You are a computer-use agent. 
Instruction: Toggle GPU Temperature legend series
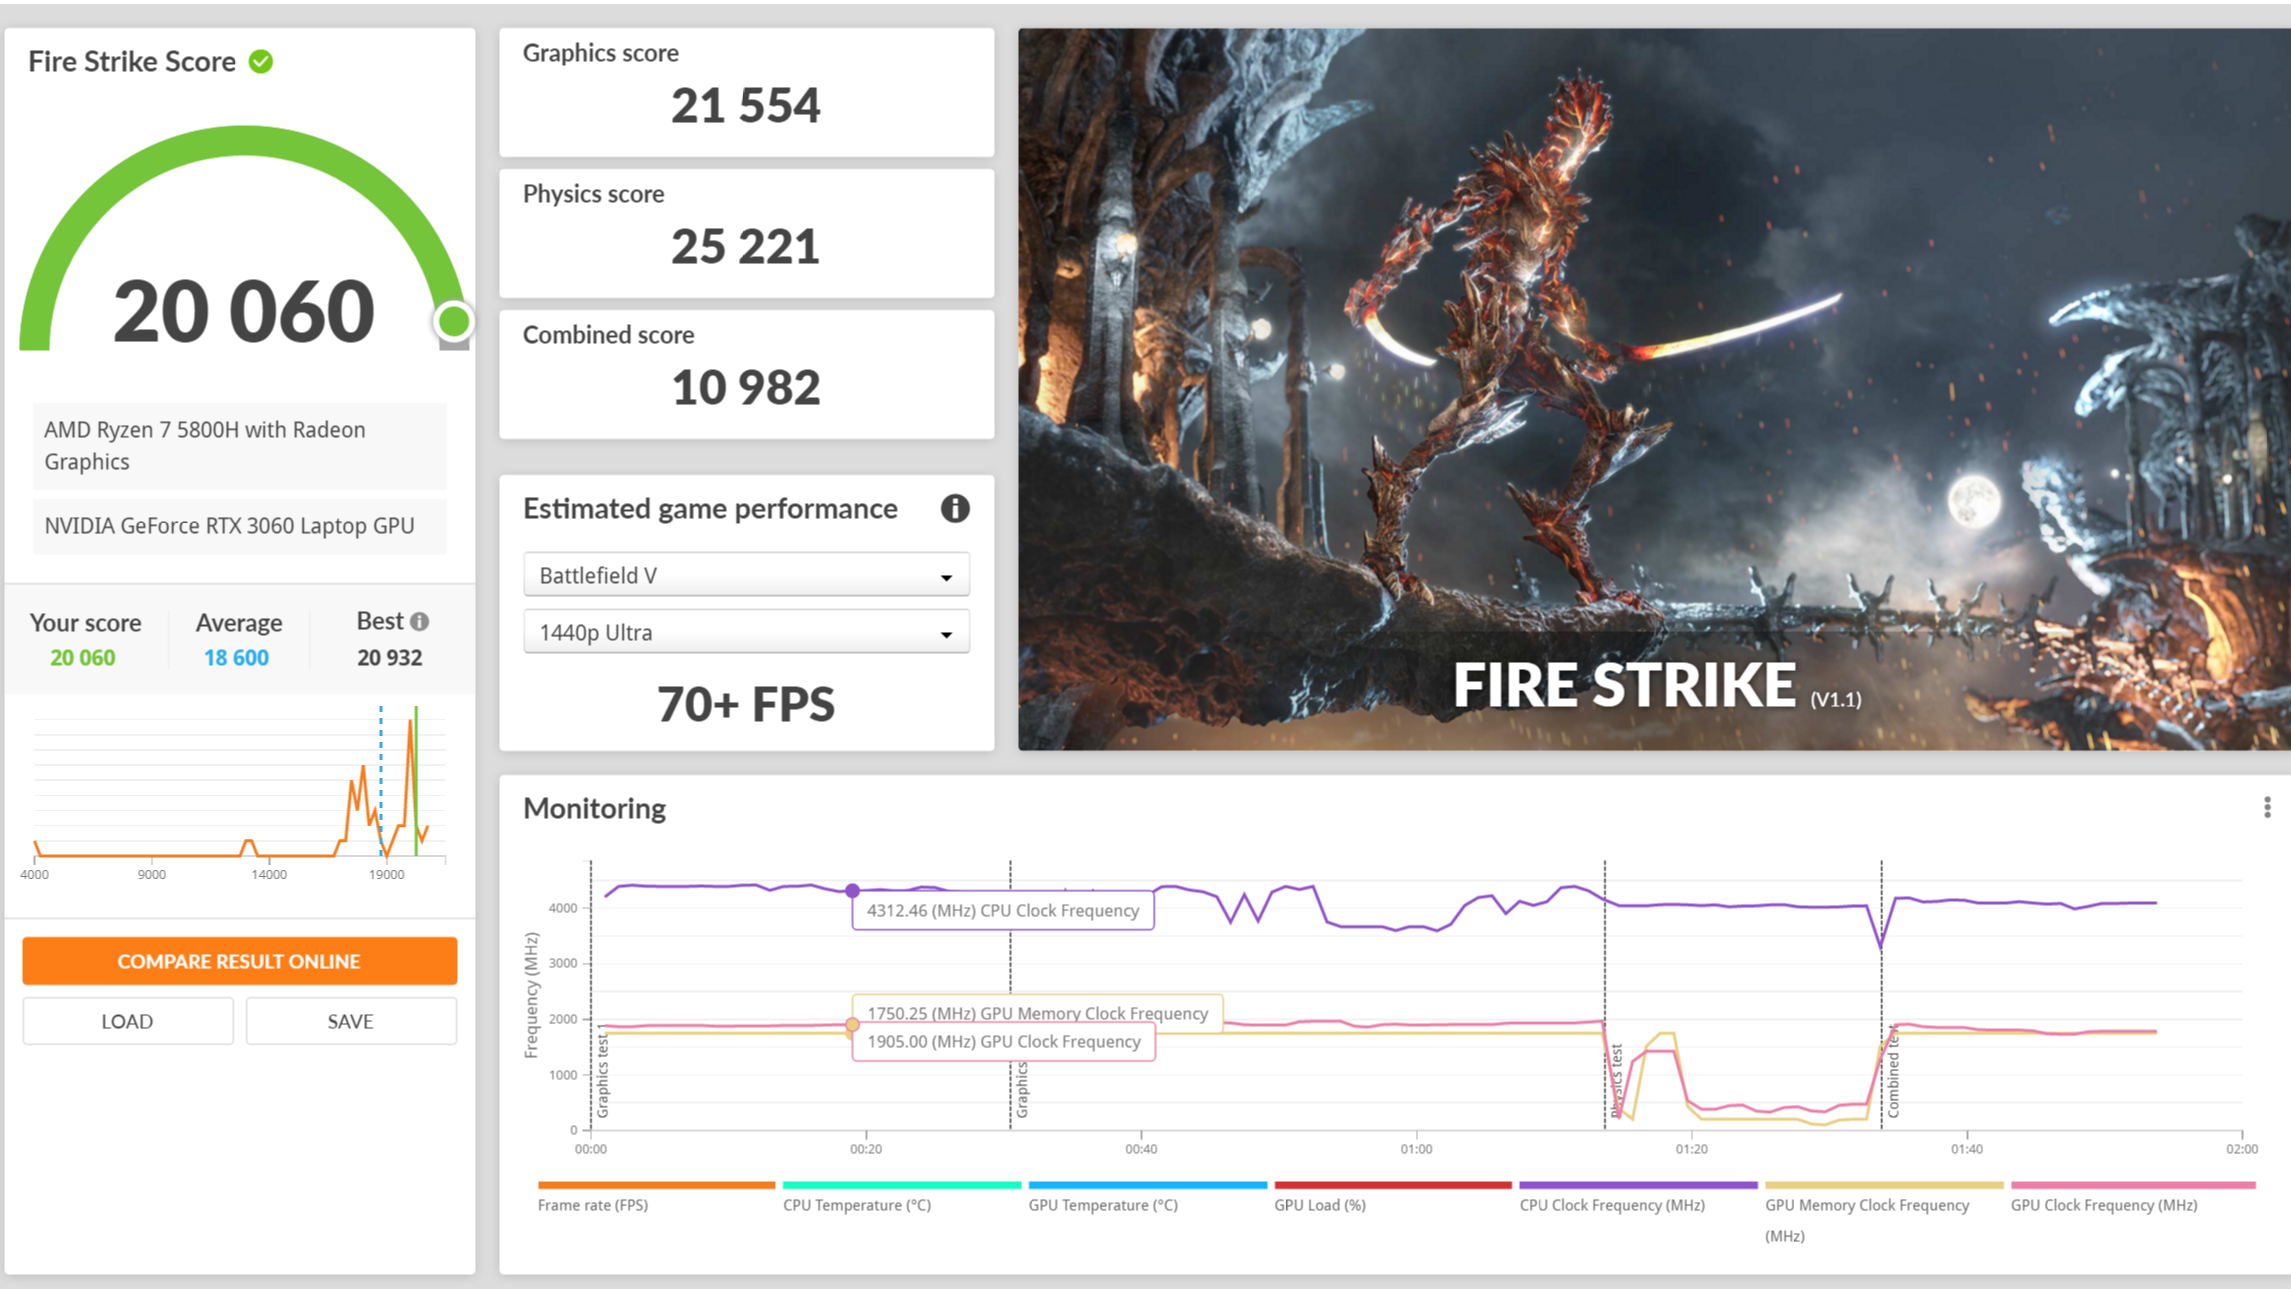(x=1102, y=1204)
